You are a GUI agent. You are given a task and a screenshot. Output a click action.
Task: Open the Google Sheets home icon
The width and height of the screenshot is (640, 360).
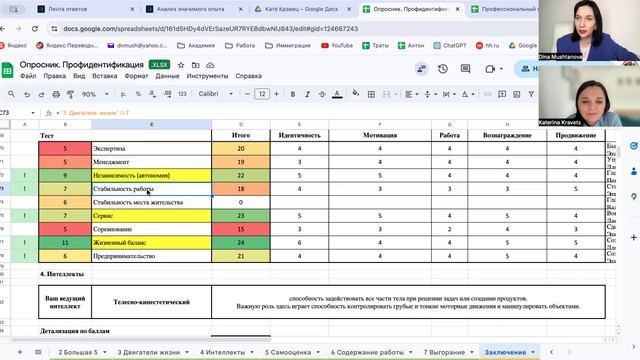coord(7,70)
